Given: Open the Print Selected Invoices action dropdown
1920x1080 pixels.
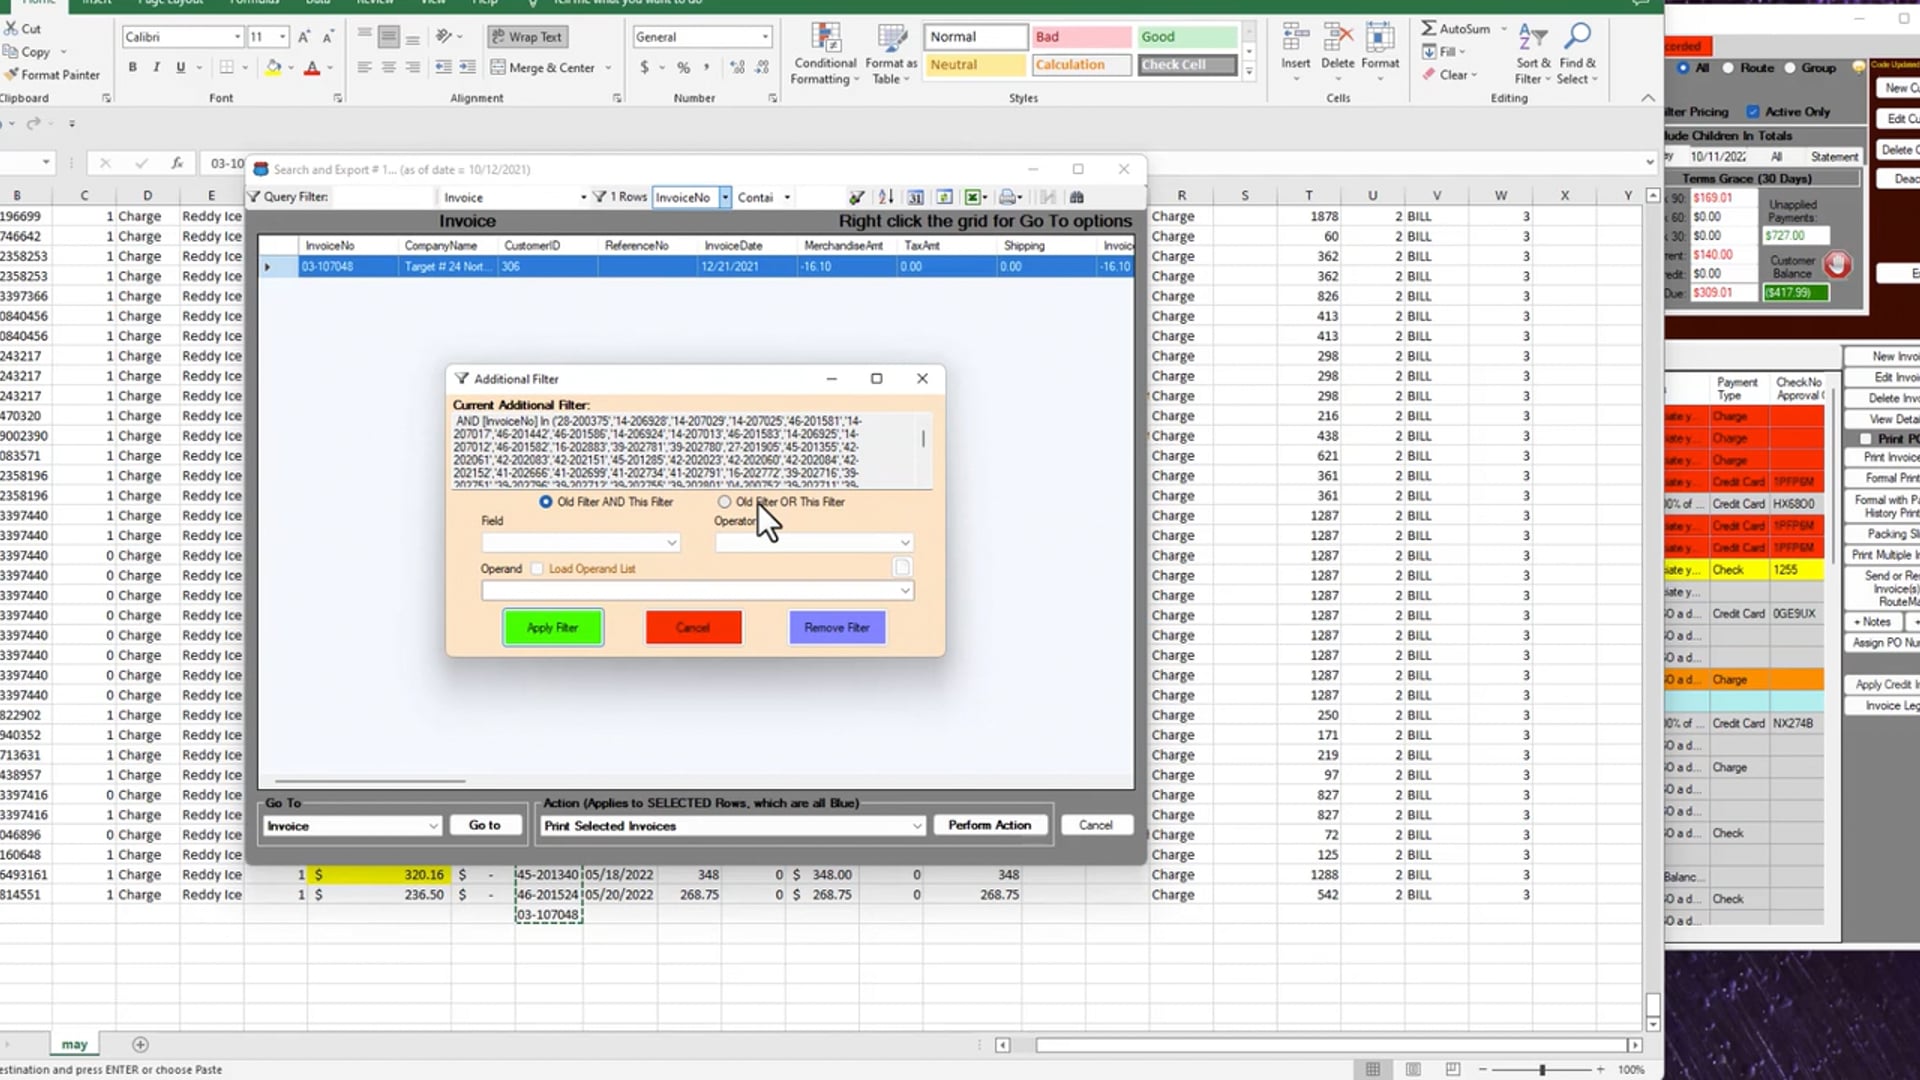Looking at the screenshot, I should point(732,826).
